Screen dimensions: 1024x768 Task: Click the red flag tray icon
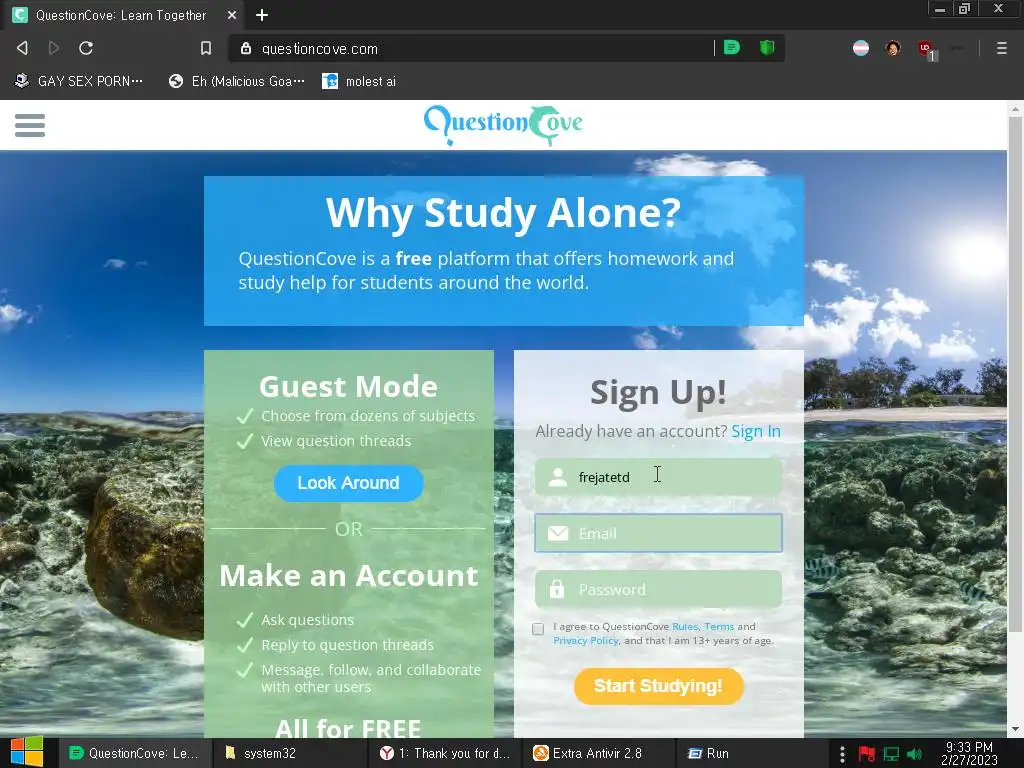(x=867, y=754)
